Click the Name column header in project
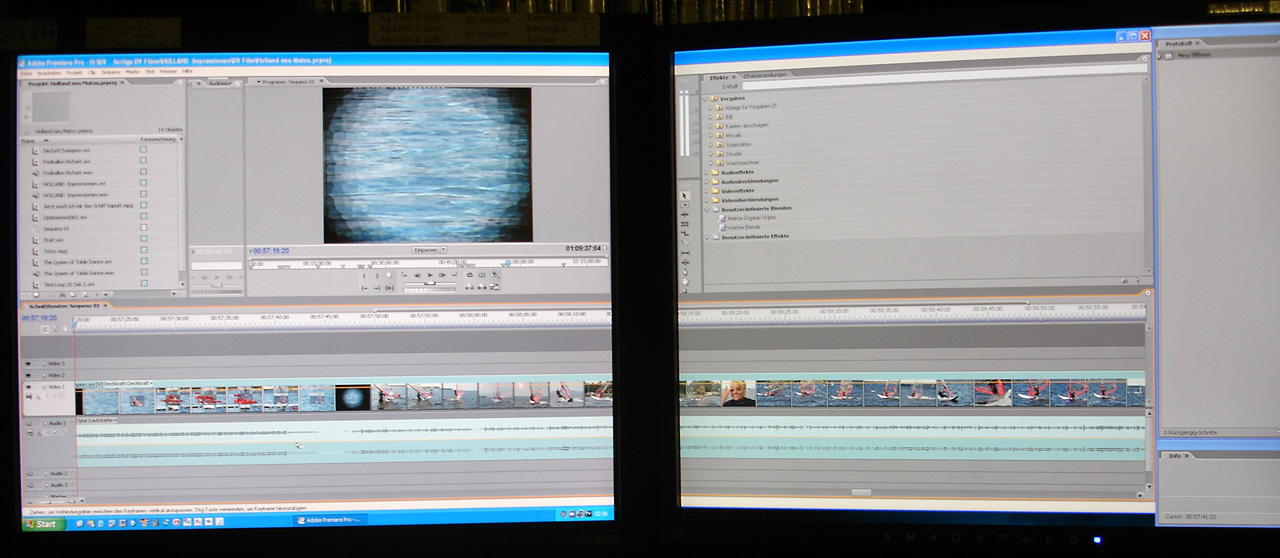The image size is (1280, 558). (28, 140)
